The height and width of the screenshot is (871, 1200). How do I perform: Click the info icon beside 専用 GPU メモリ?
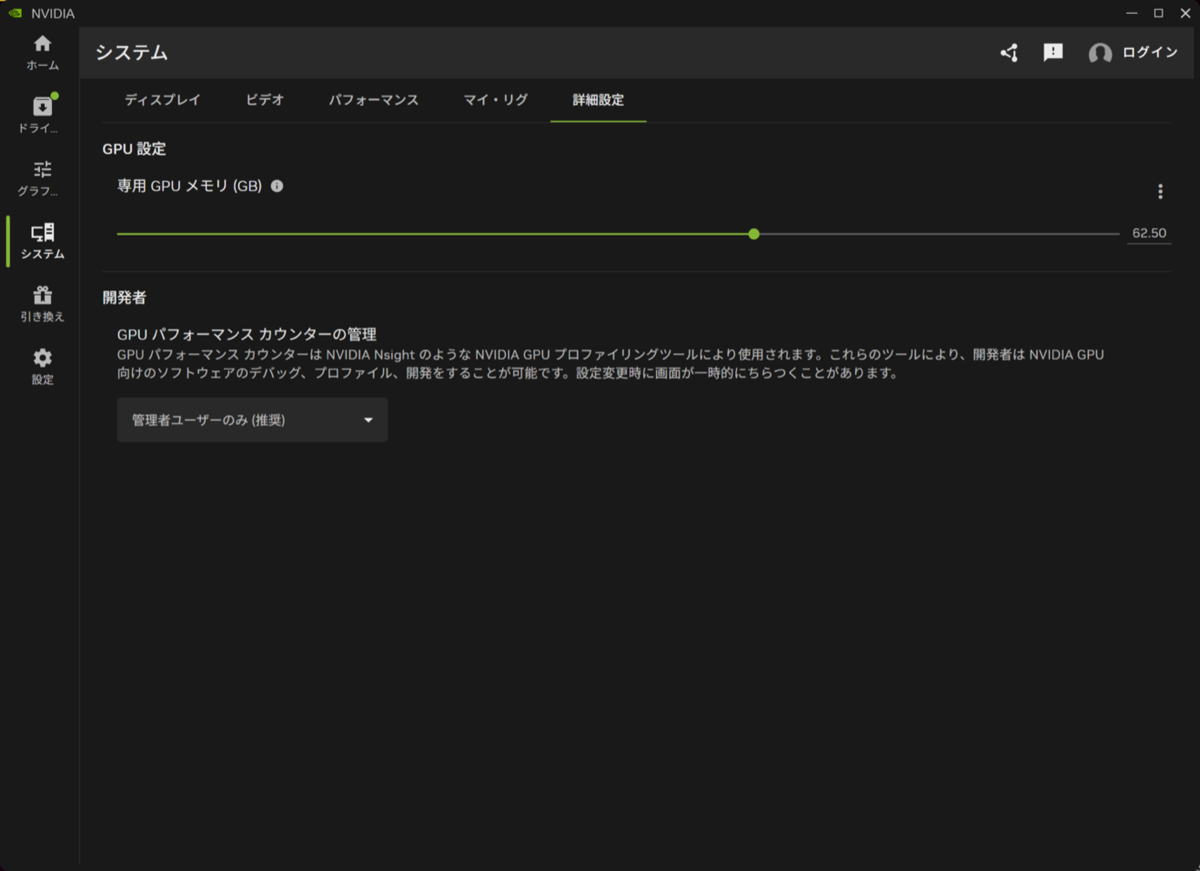(277, 186)
